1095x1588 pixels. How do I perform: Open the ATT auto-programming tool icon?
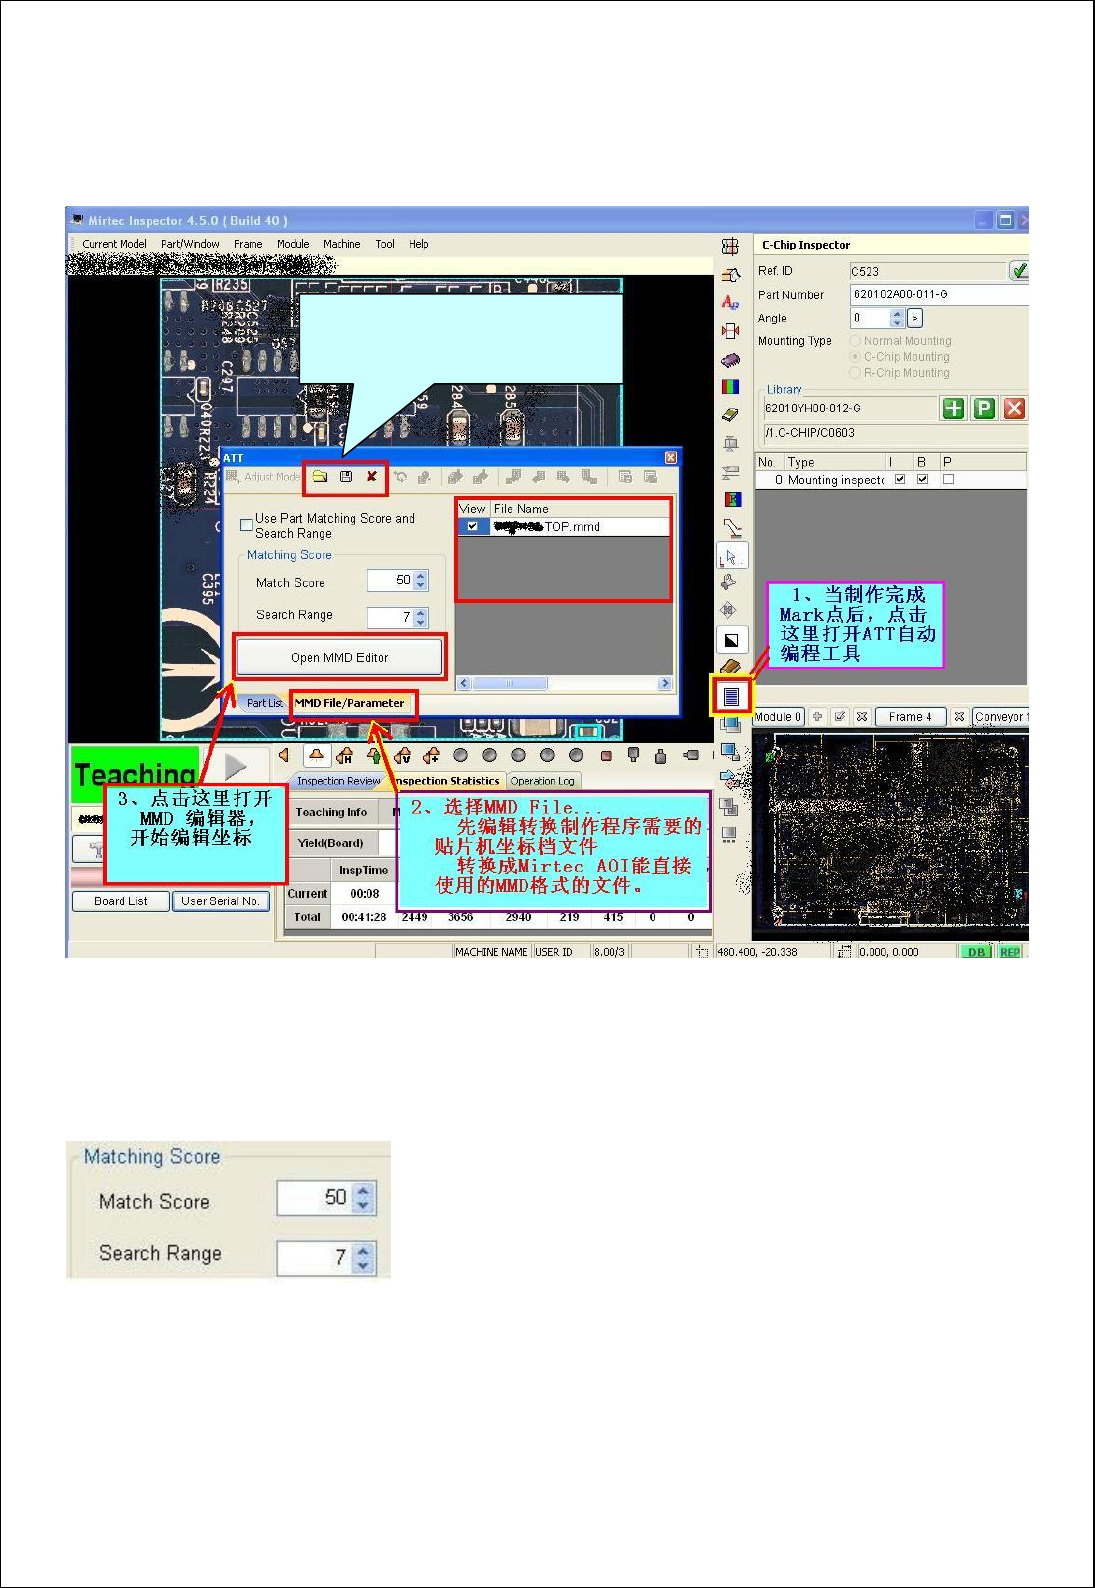click(x=731, y=696)
